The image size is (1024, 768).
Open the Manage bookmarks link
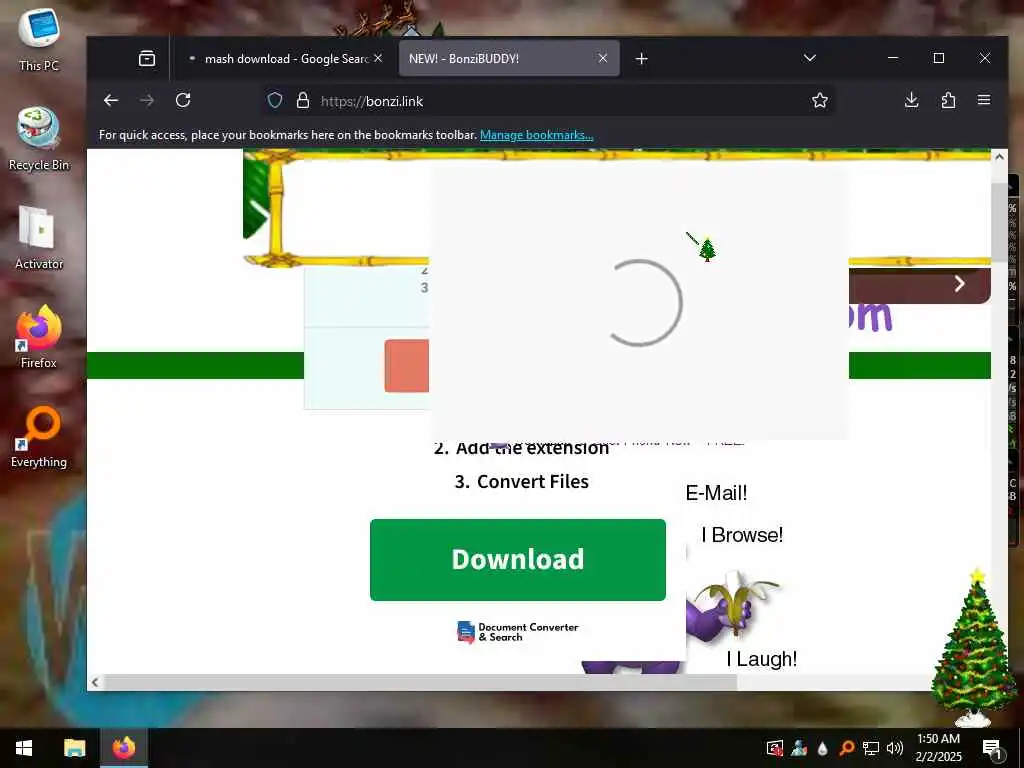[x=537, y=135]
